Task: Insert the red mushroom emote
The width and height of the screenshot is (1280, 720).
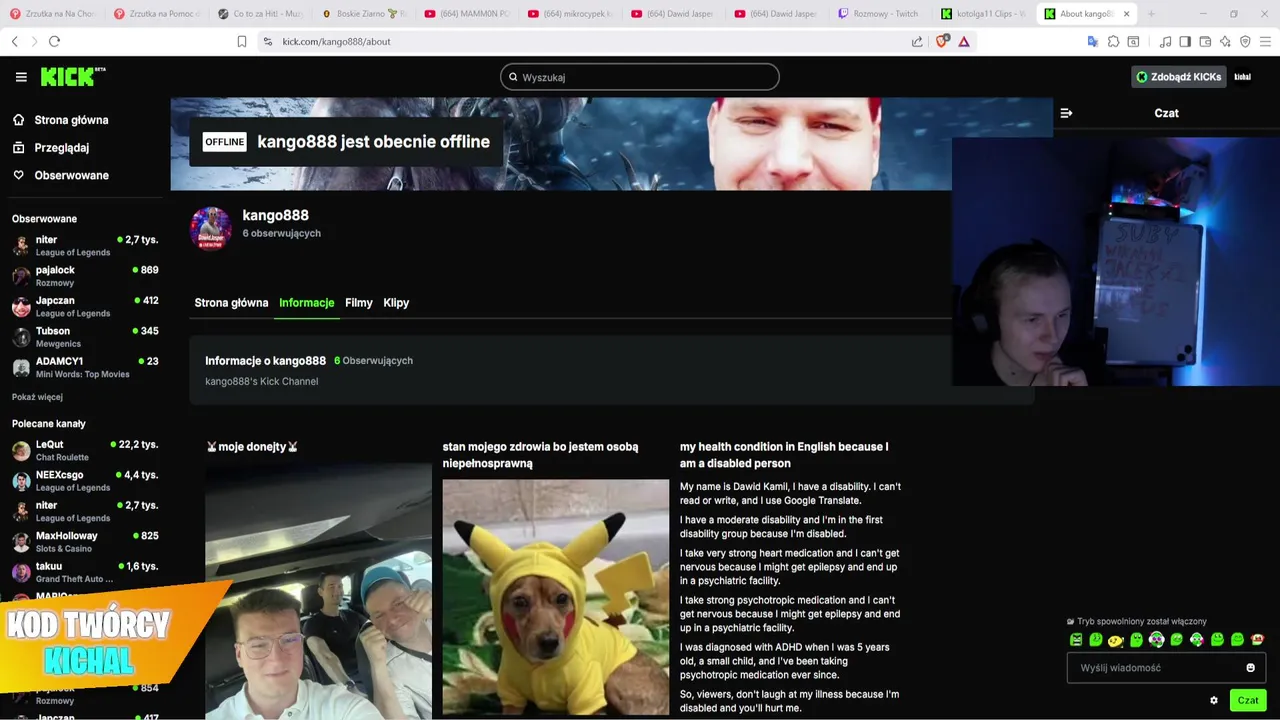Action: click(1258, 639)
